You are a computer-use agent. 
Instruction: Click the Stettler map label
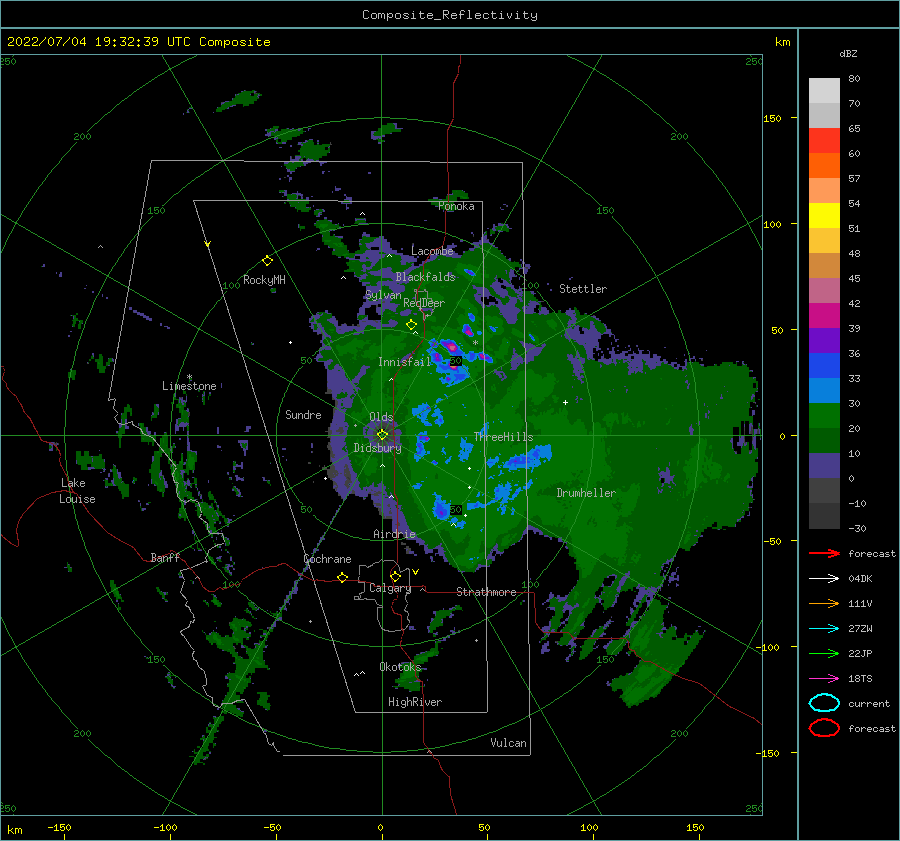tap(583, 289)
